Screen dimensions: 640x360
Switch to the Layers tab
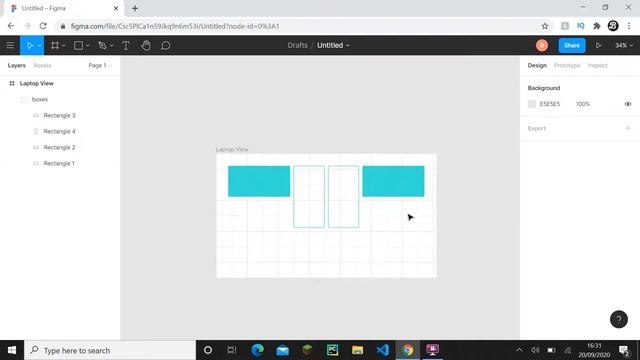(16, 65)
